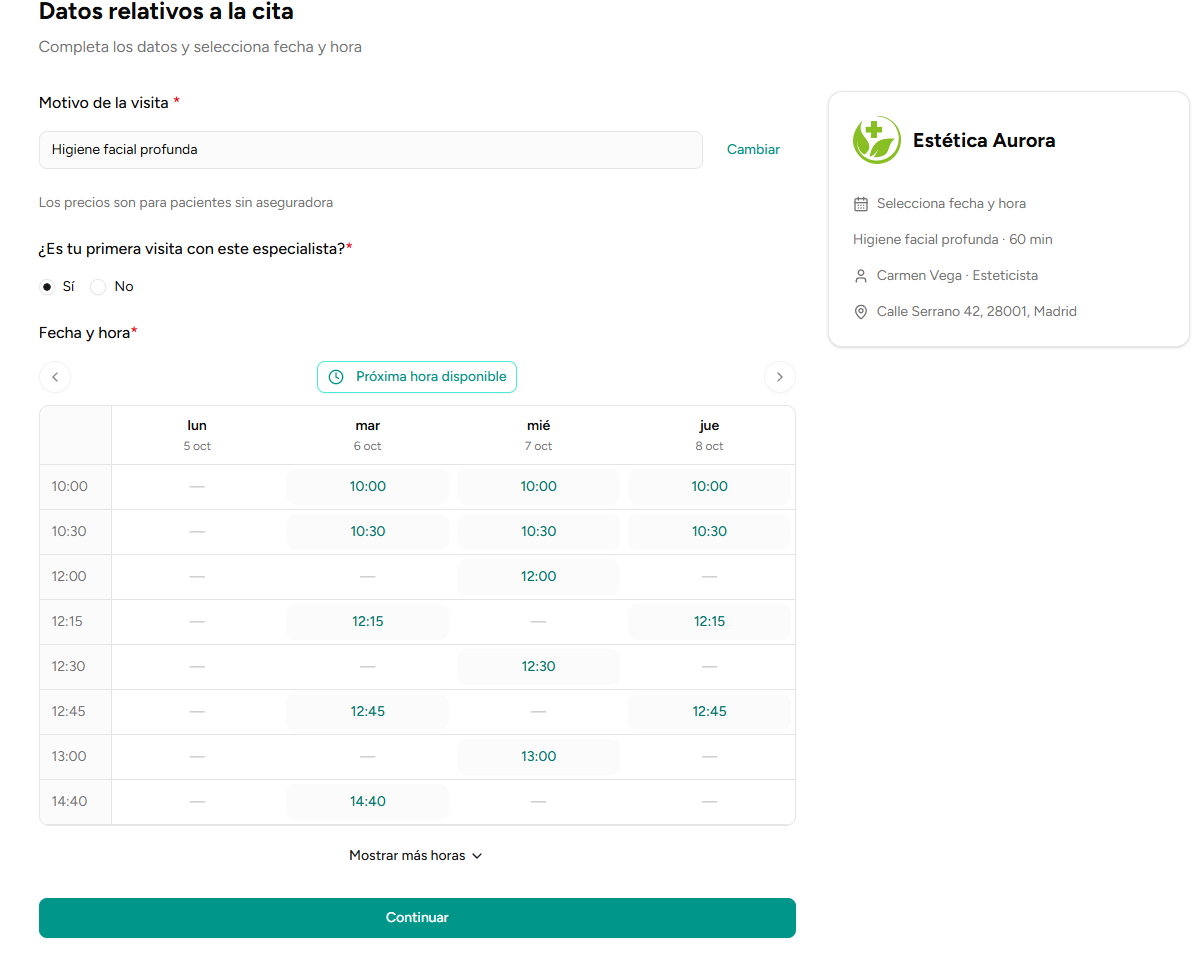The image size is (1197, 959).
Task: Select 12:15 on Tuesday 6 oct
Action: click(x=368, y=622)
